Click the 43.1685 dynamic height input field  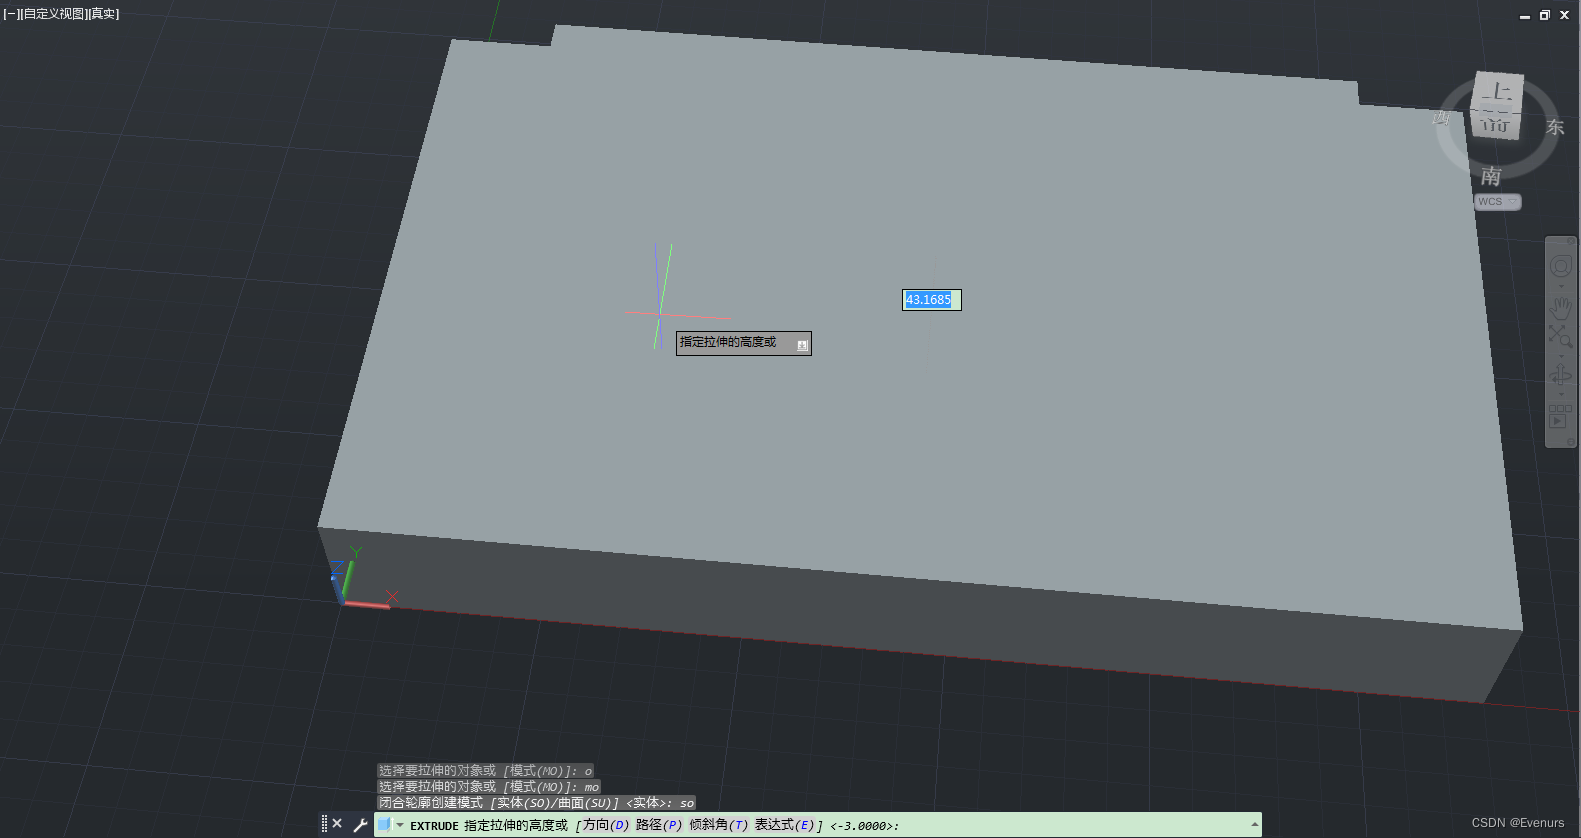[x=931, y=300]
